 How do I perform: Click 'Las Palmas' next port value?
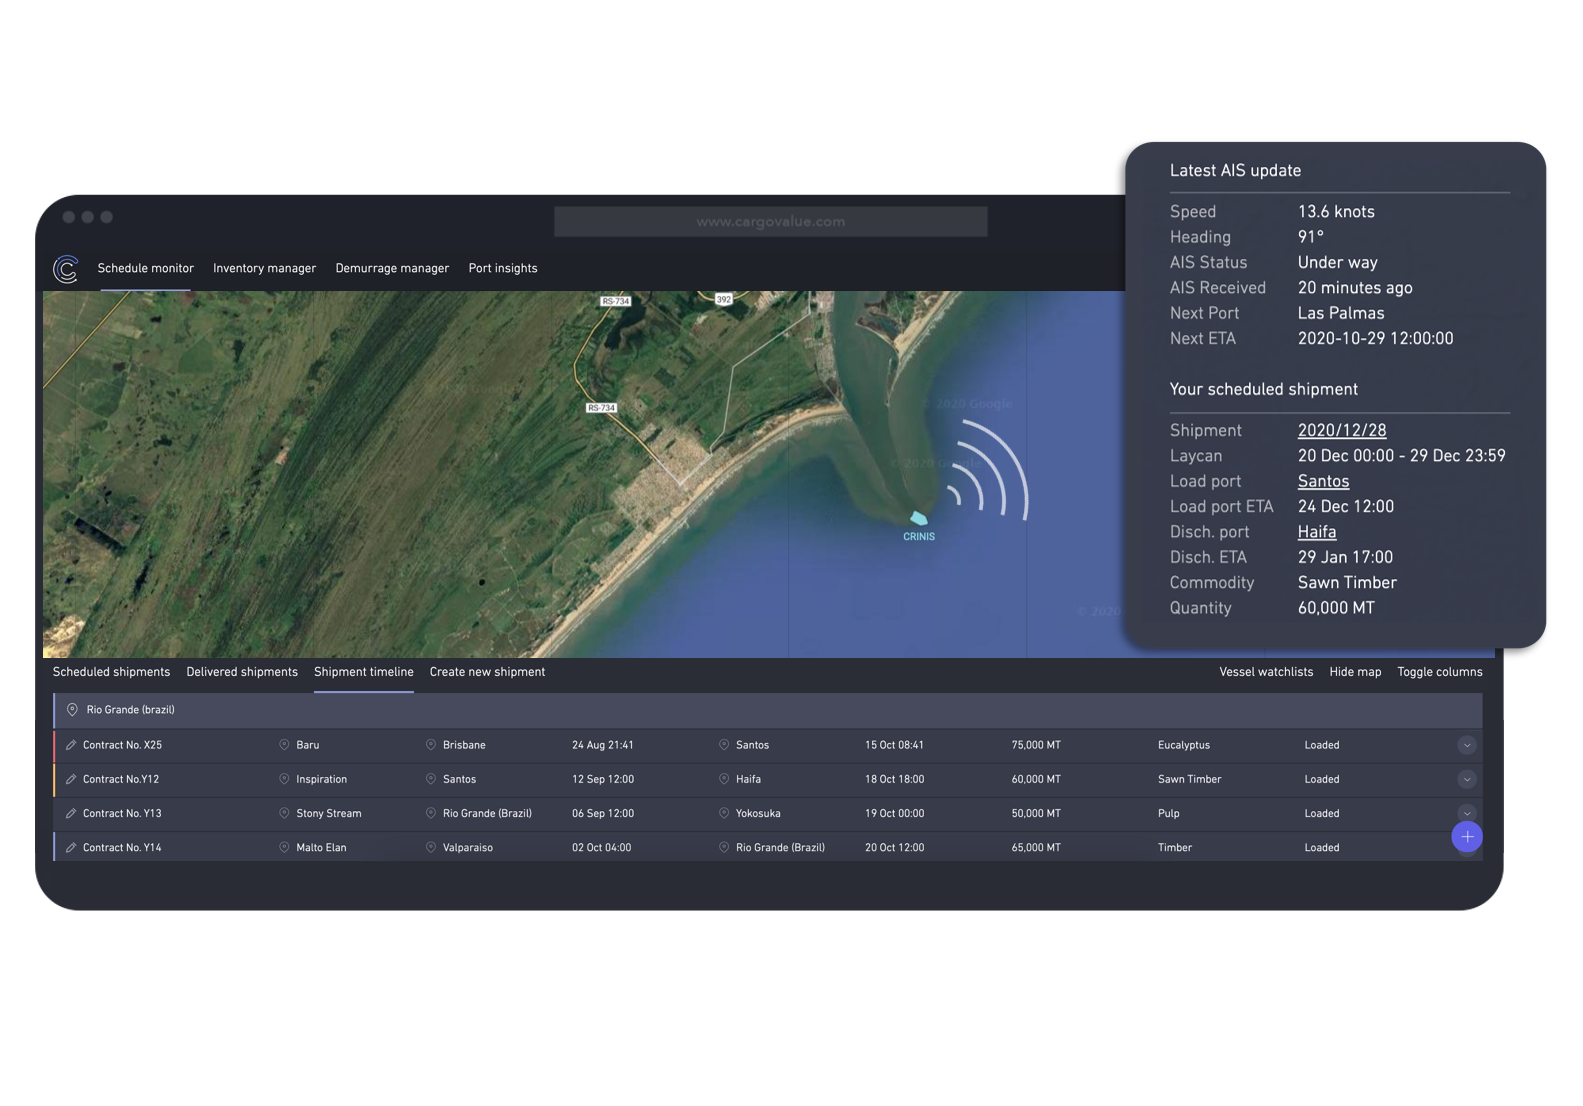pos(1340,314)
